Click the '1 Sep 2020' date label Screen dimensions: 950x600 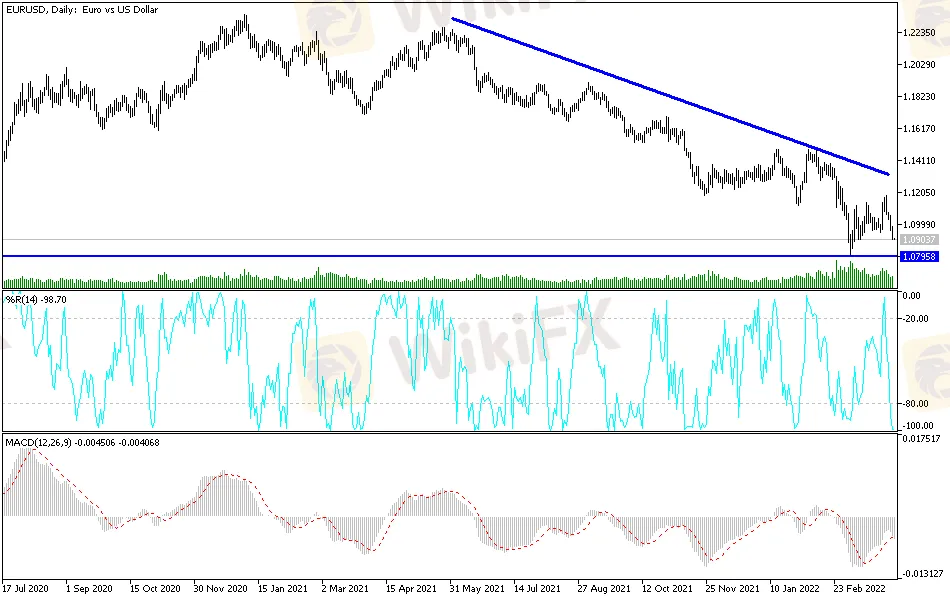pyautogui.click(x=89, y=588)
